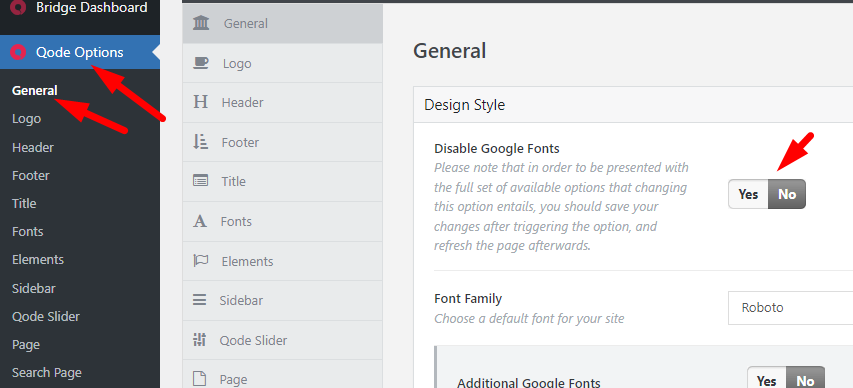
Task: Select Footer in the admin submenu
Action: [x=31, y=175]
